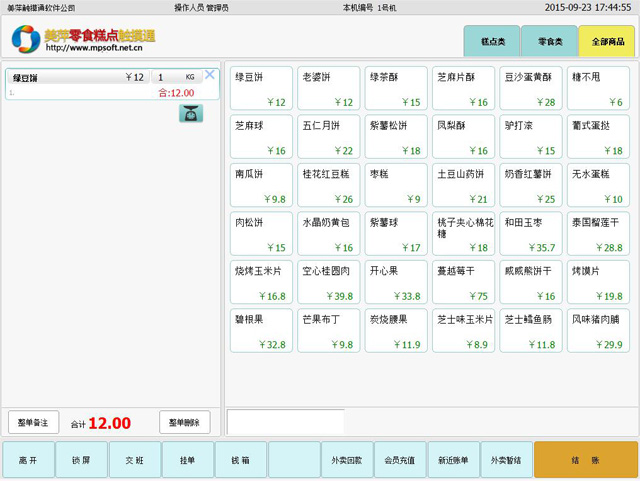
Task: Open the 钱箱 cash drawer
Action: click(x=240, y=460)
